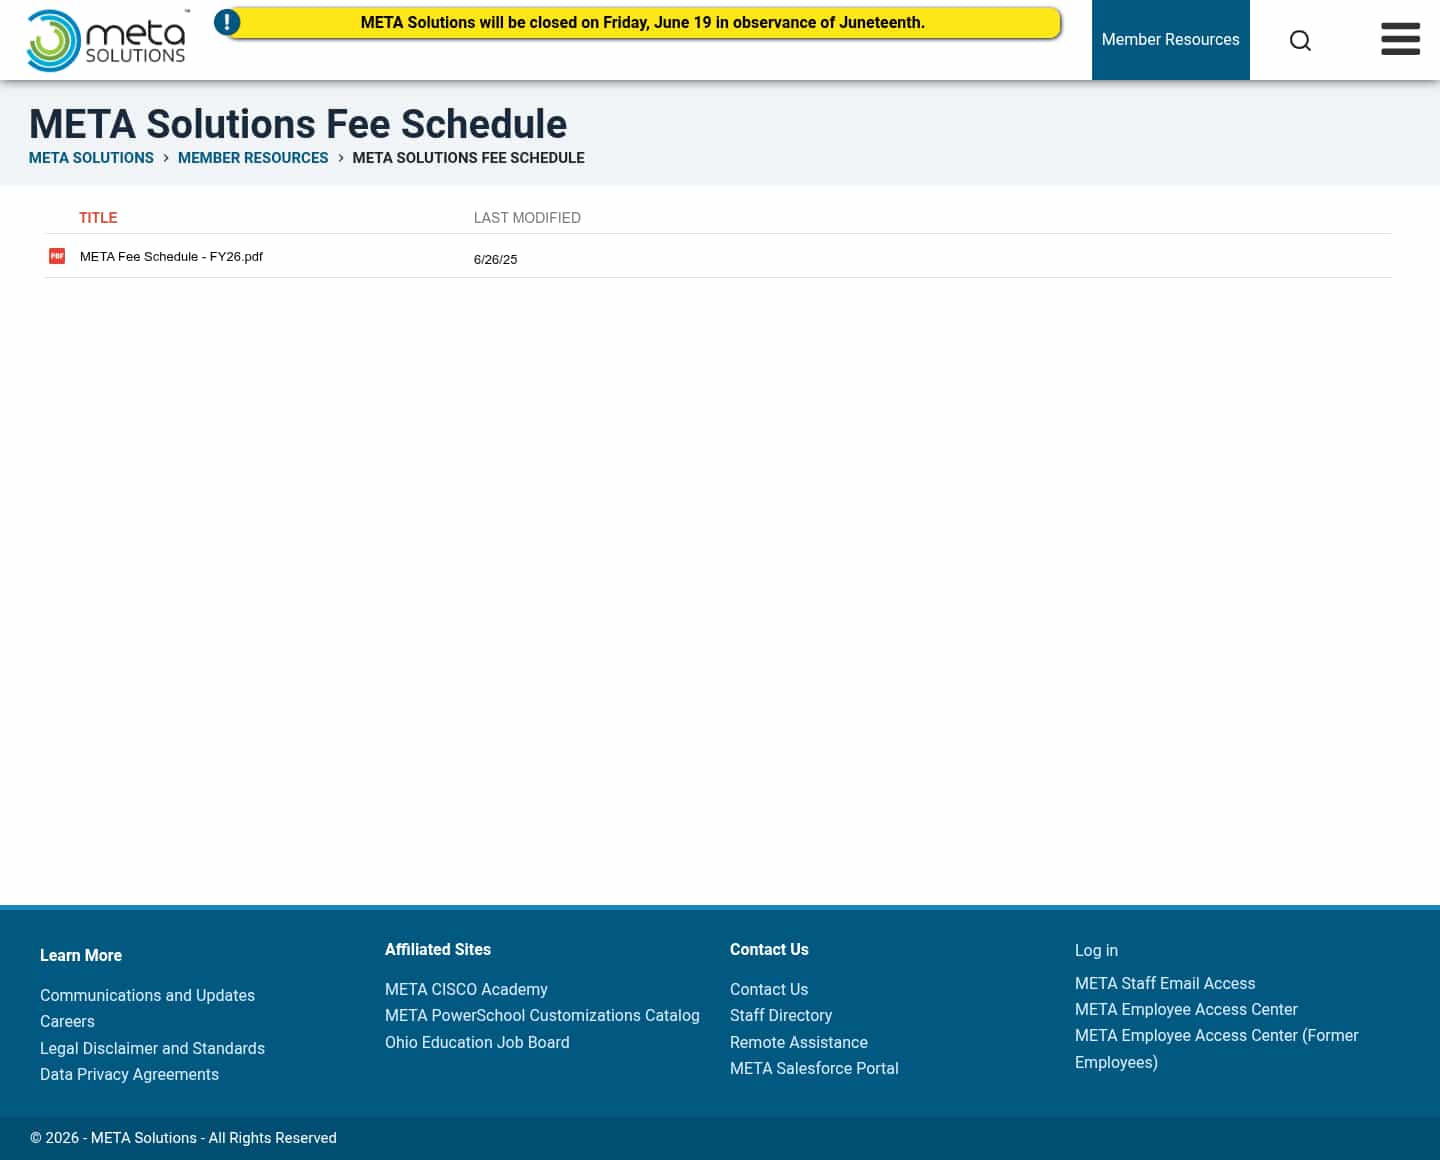Click the red PDF file icon

[57, 256]
